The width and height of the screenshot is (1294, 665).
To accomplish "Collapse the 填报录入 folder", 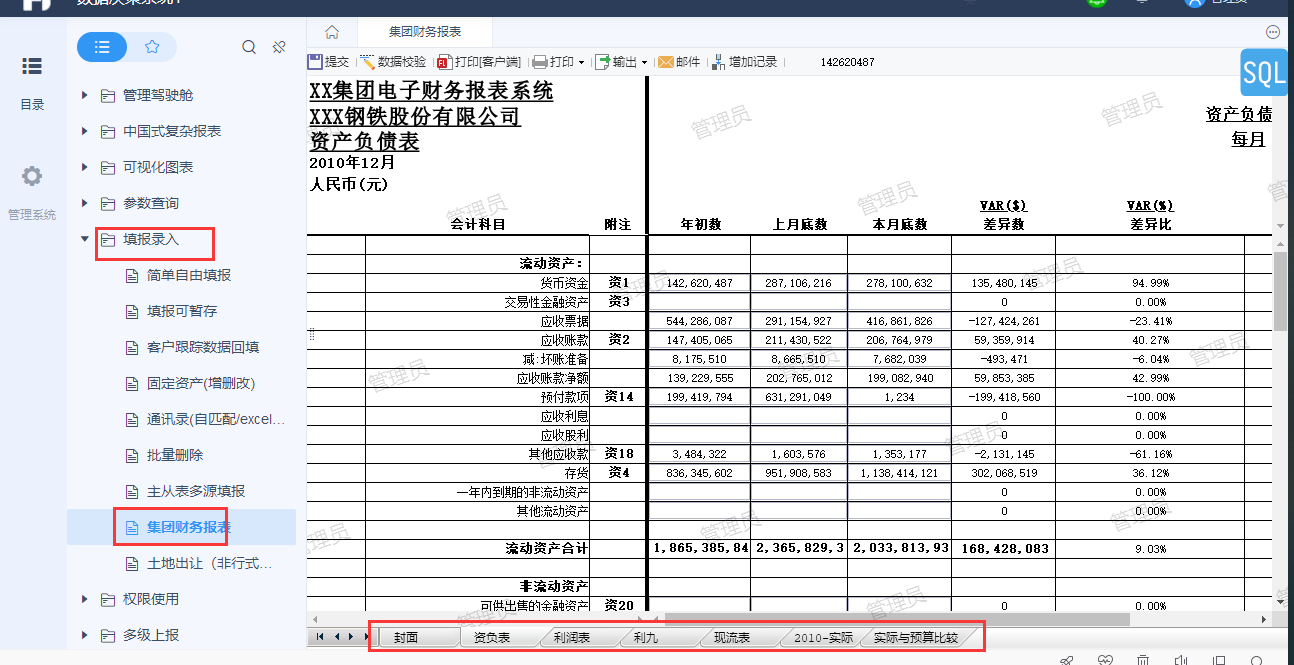I will coord(85,239).
